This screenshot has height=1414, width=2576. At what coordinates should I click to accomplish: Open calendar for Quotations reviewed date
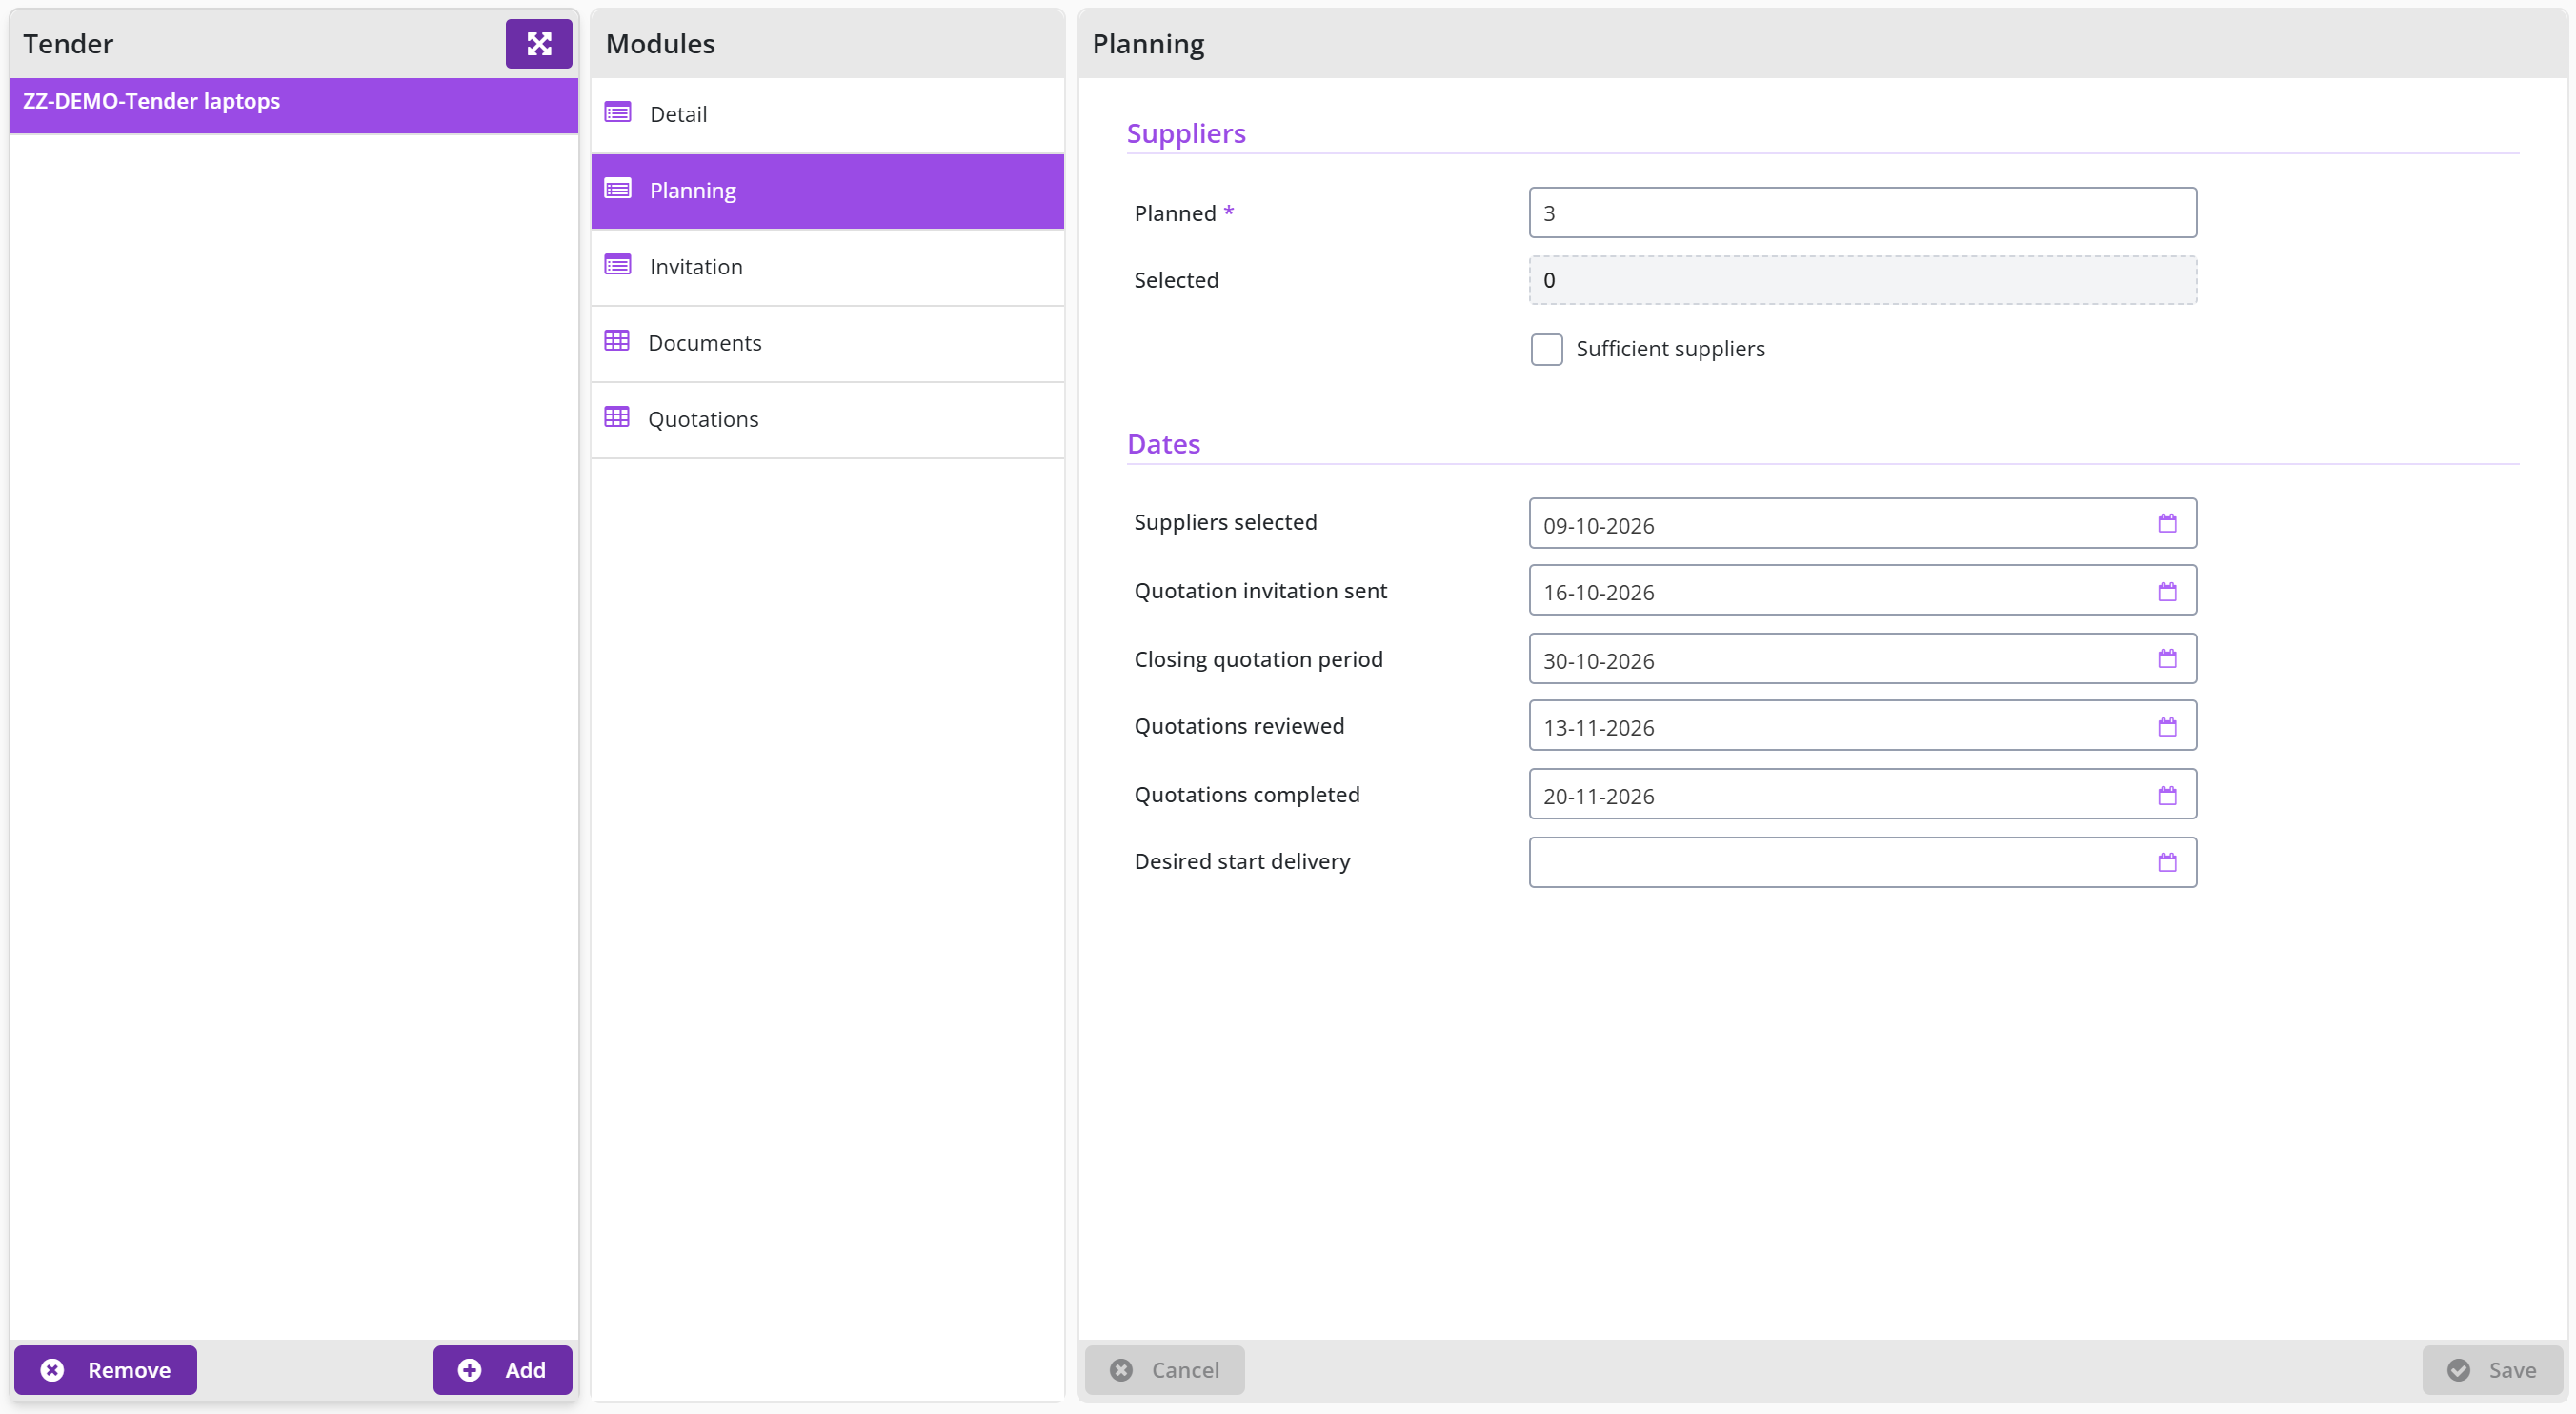coord(2167,727)
